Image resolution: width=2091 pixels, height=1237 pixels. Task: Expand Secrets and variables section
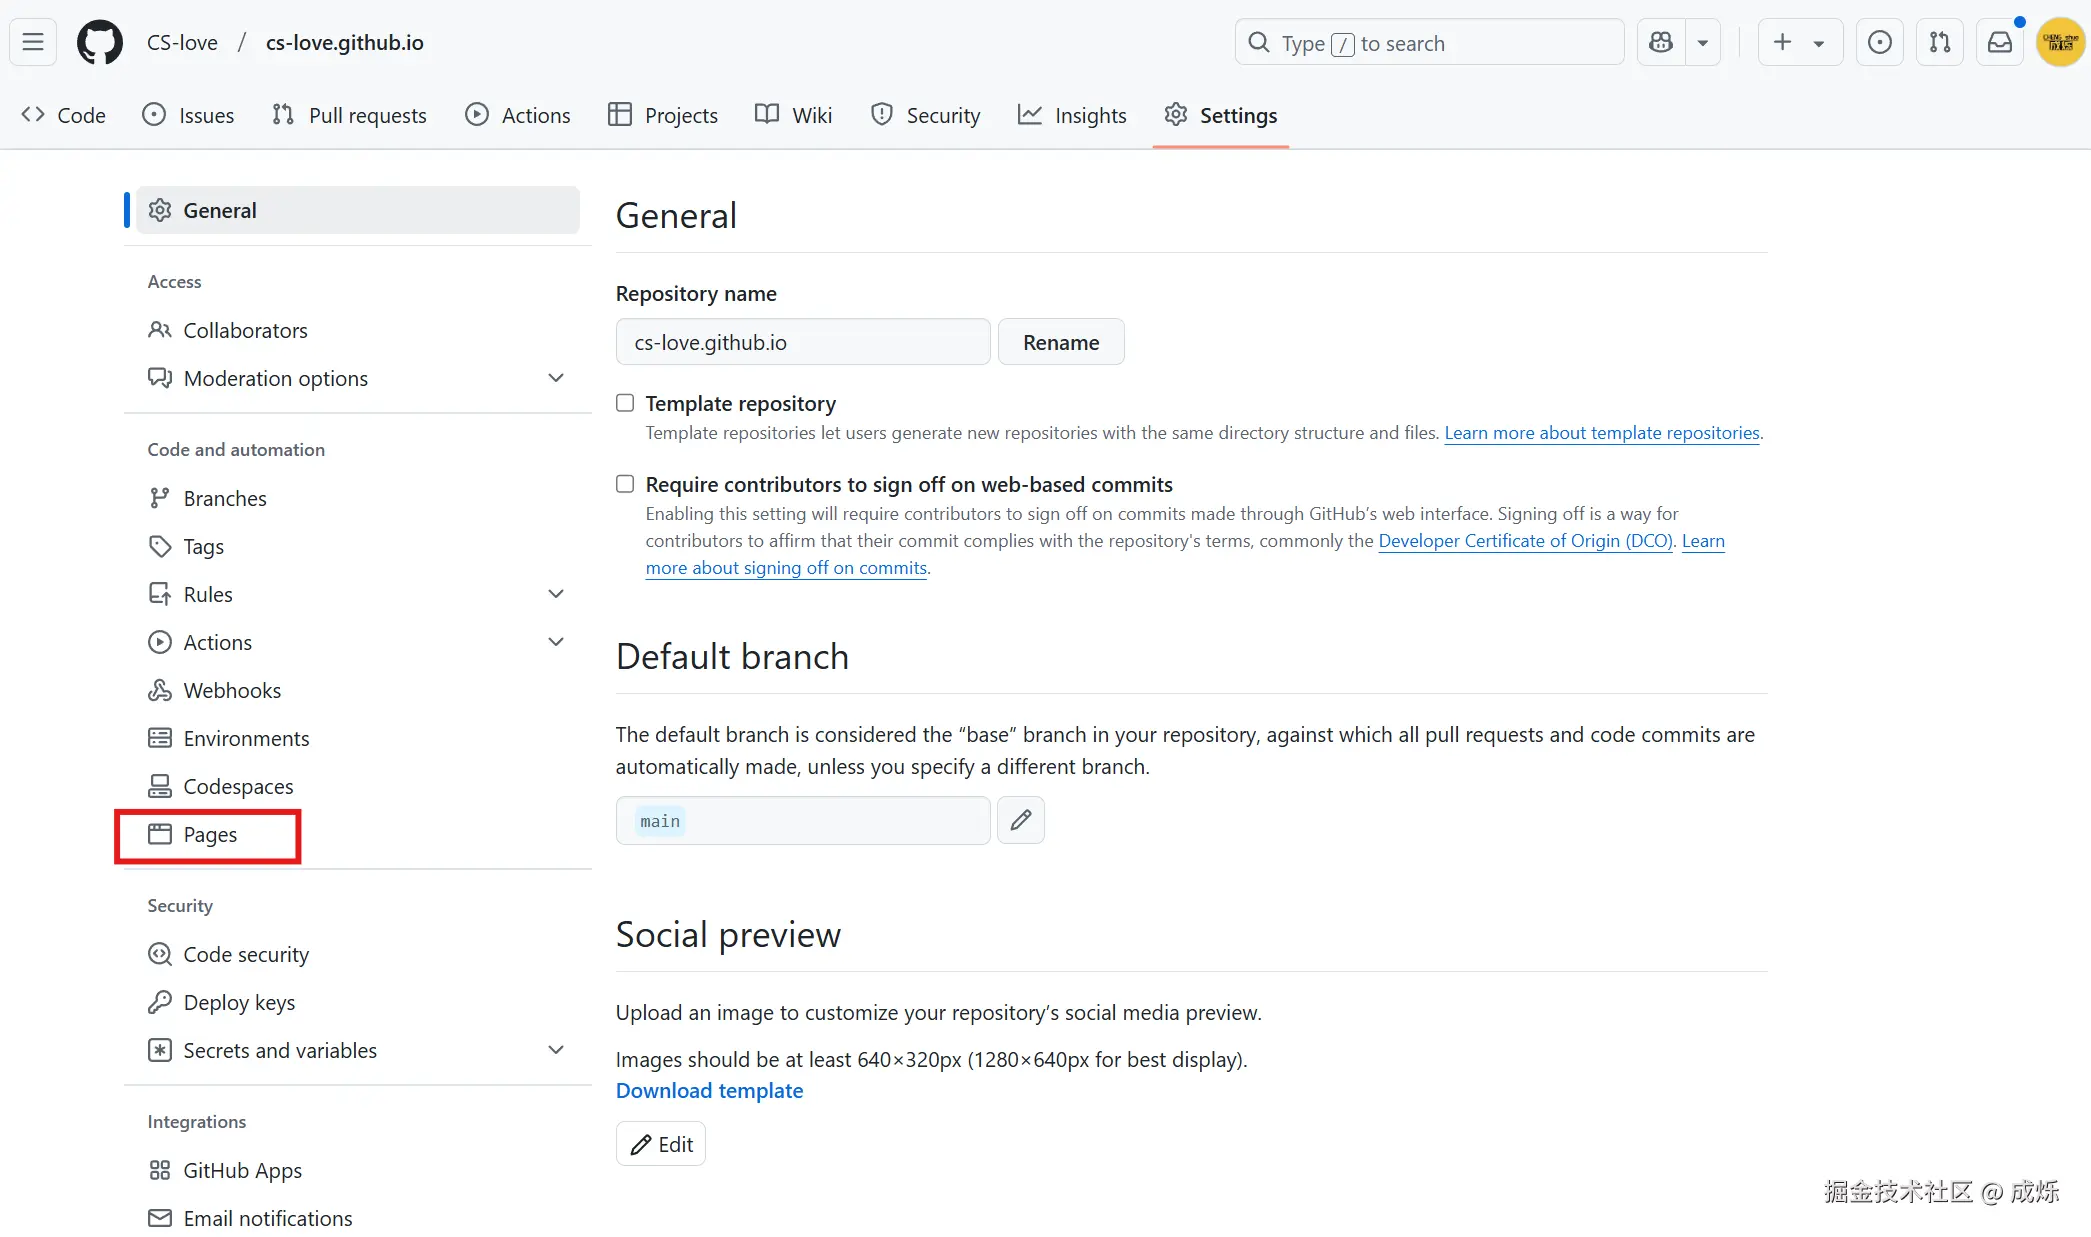pyautogui.click(x=556, y=1050)
